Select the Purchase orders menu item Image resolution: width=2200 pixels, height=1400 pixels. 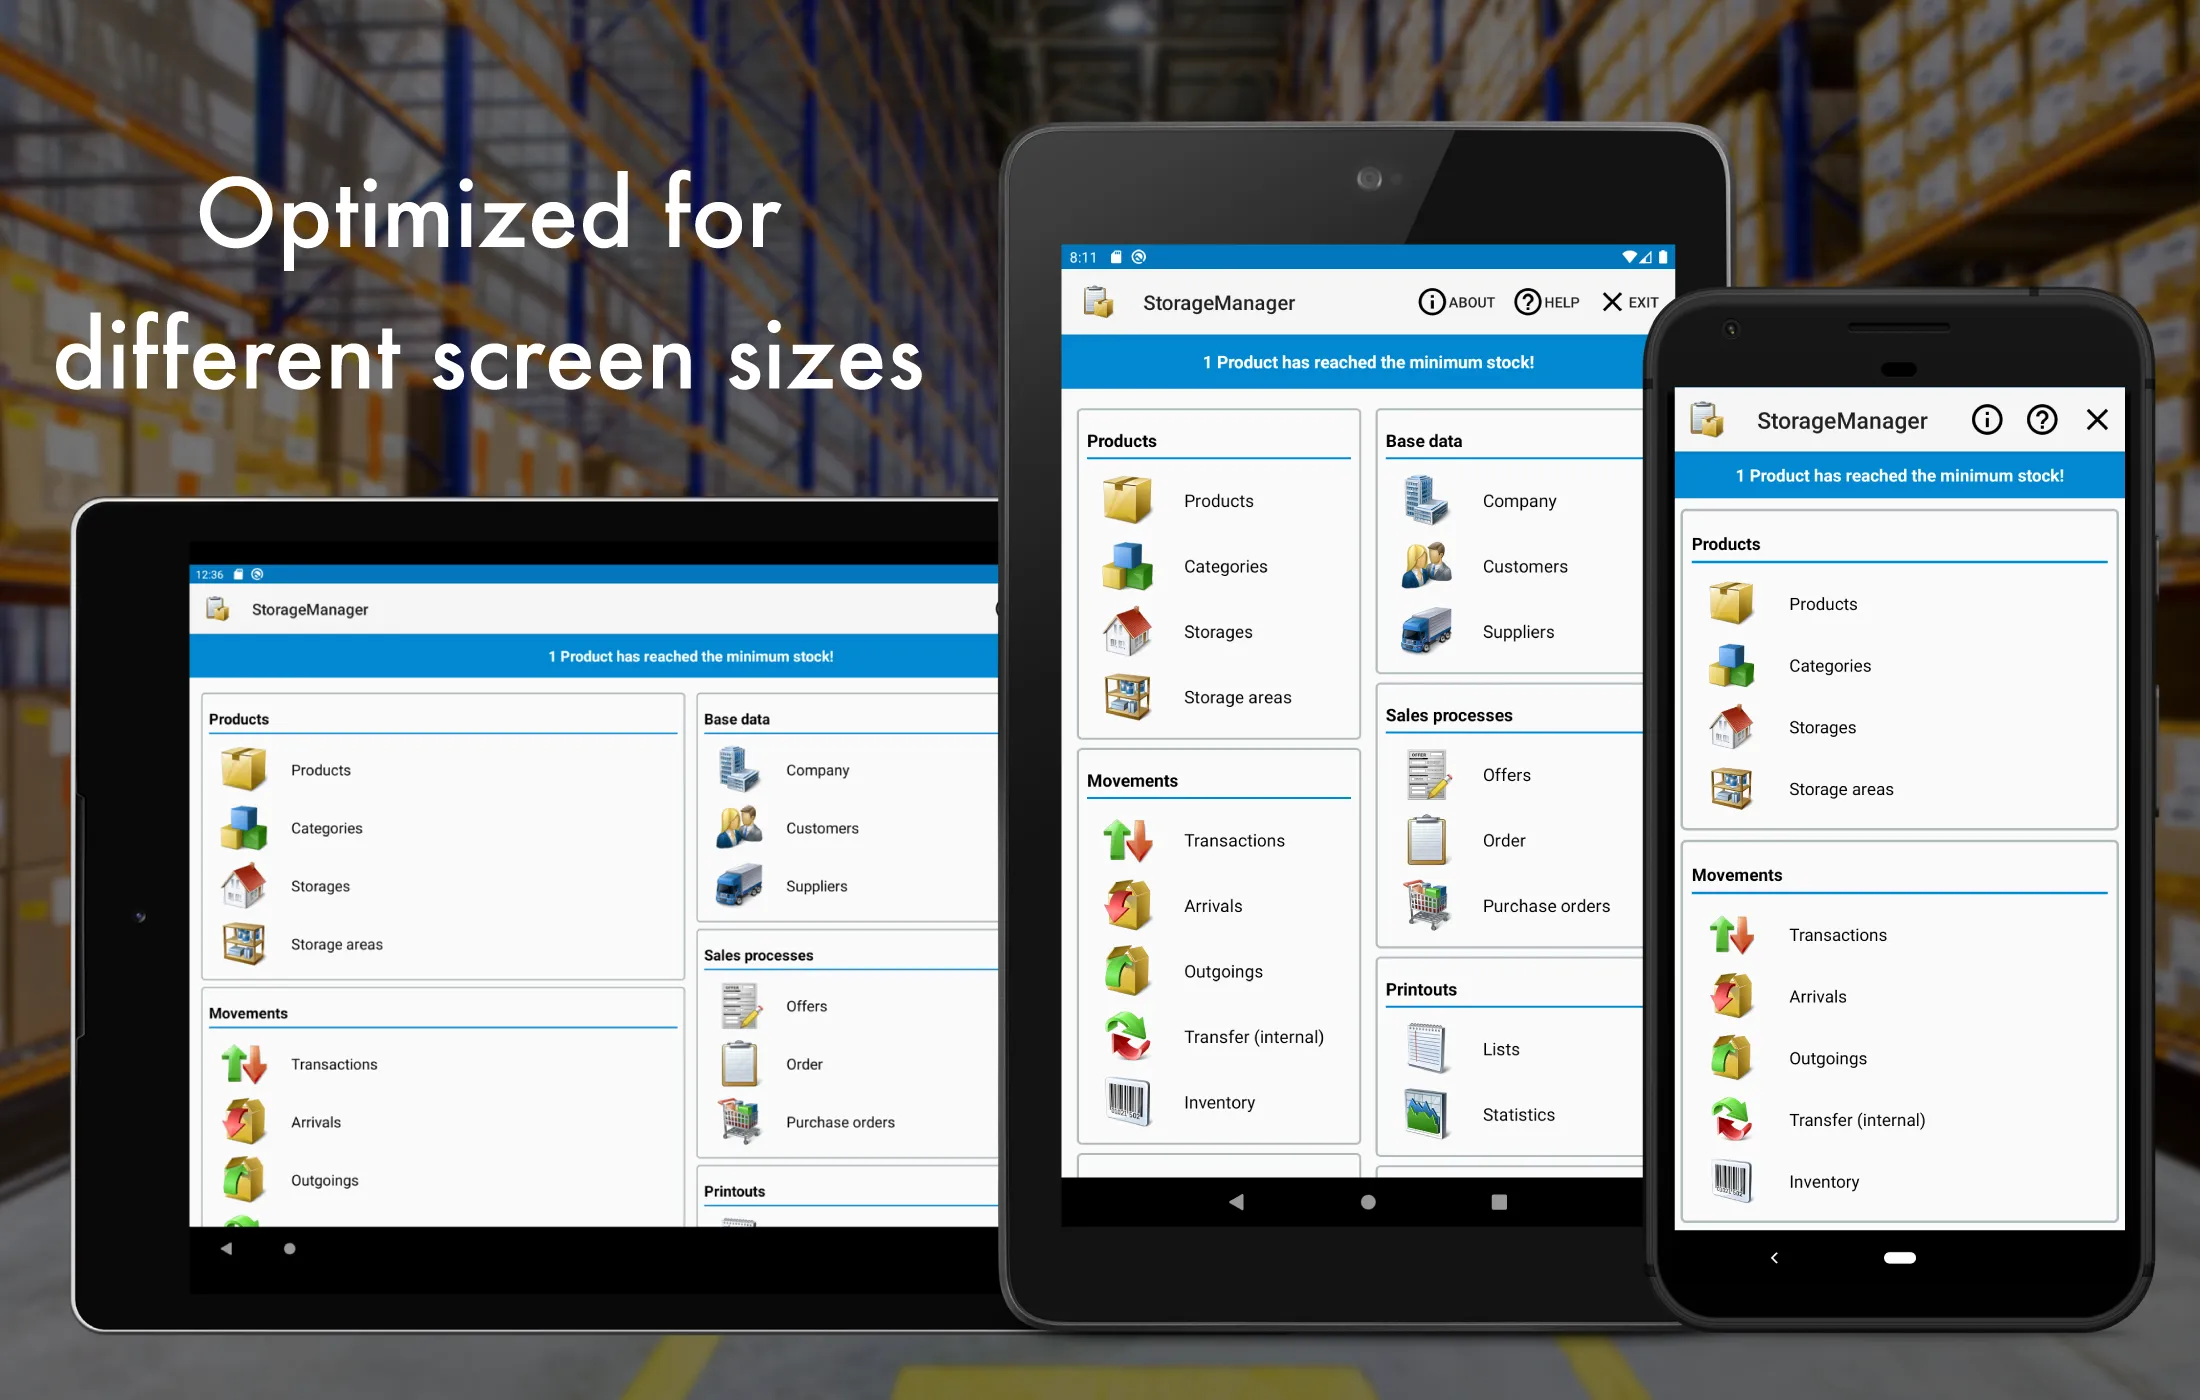1544,904
